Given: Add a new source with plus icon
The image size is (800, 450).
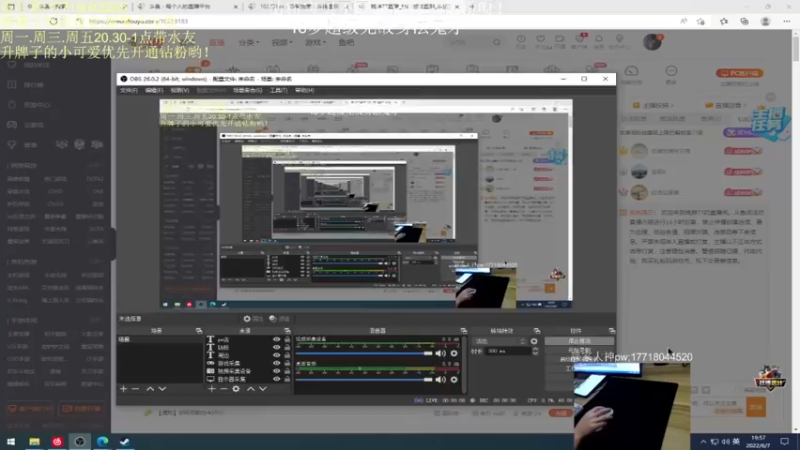Looking at the screenshot, I should [x=212, y=389].
